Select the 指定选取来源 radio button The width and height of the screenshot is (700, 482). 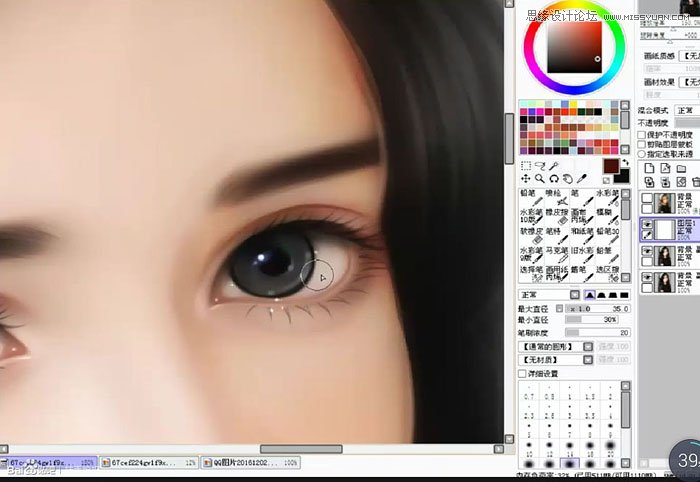(642, 154)
